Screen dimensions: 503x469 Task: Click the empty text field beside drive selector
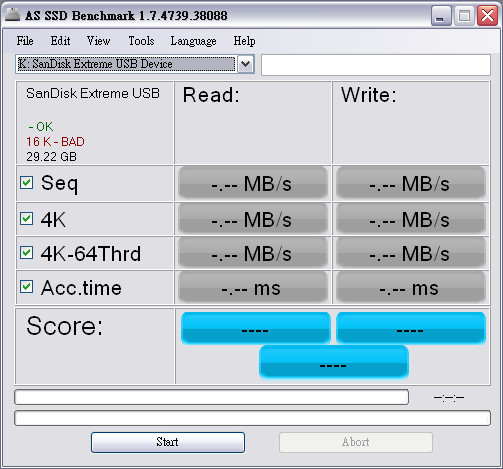[x=376, y=65]
